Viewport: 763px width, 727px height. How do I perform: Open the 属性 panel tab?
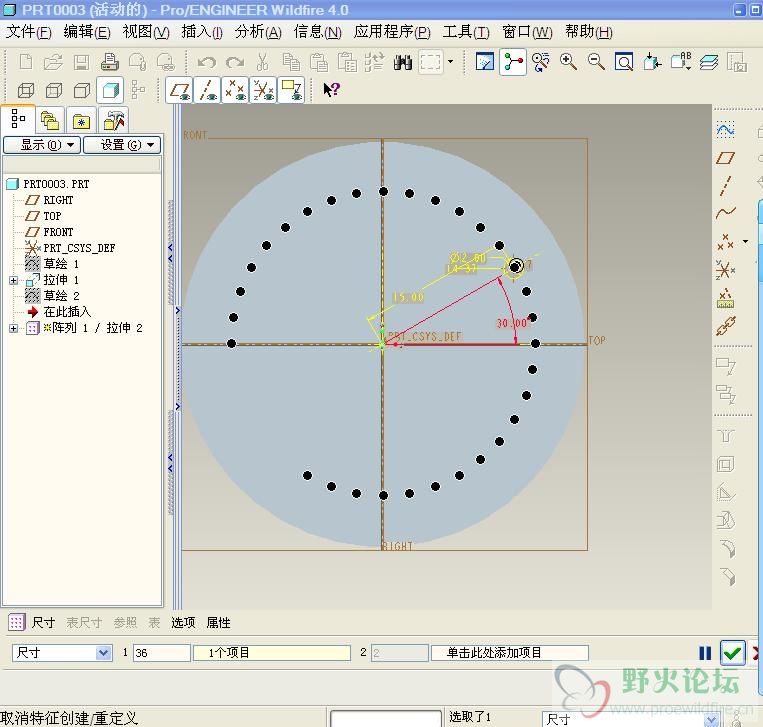pyautogui.click(x=218, y=622)
